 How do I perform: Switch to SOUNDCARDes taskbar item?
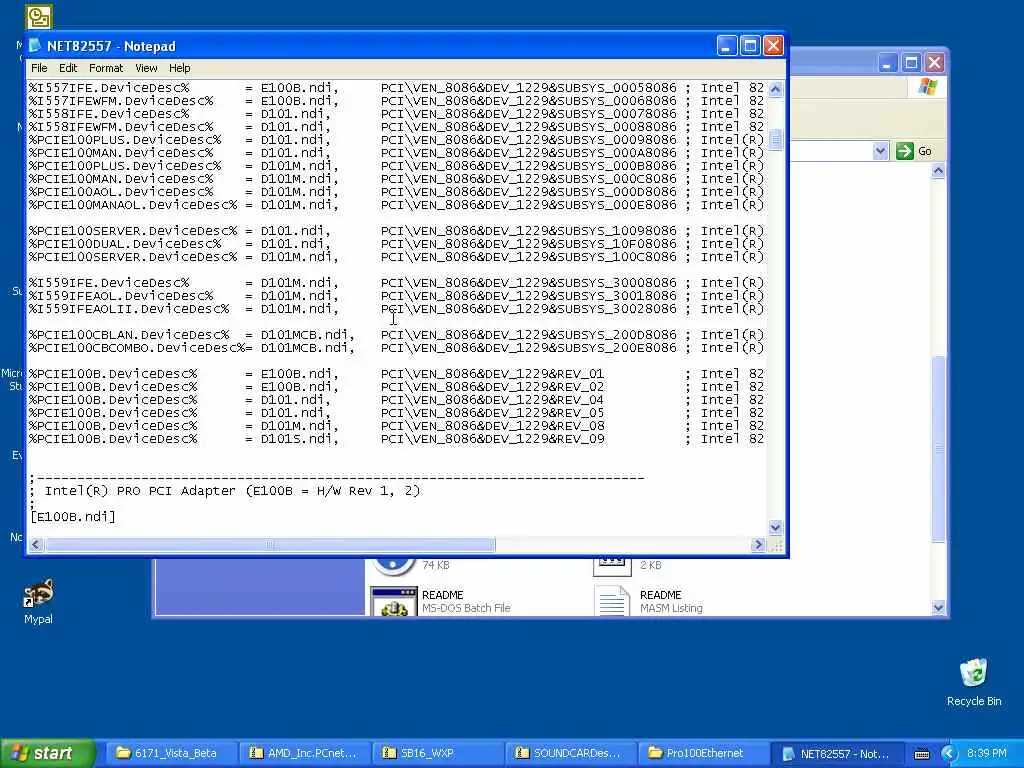(x=569, y=753)
